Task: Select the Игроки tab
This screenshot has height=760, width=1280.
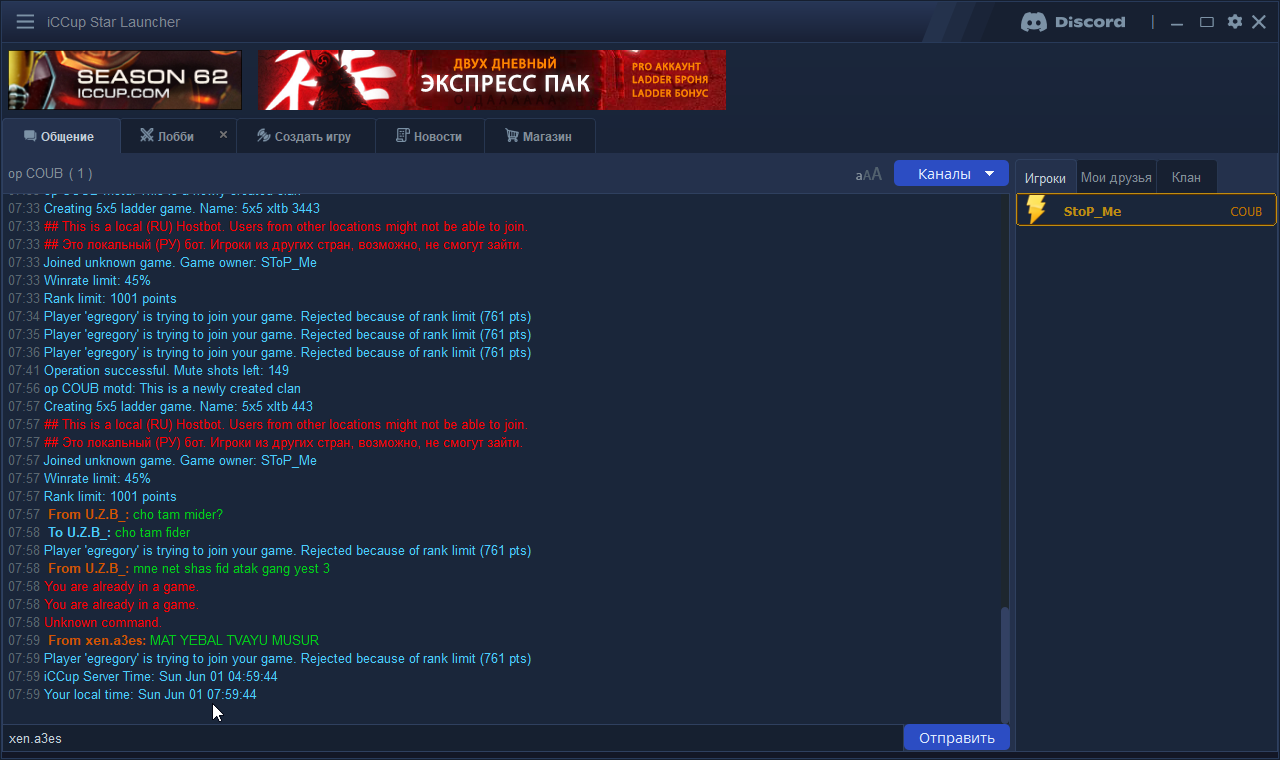Action: pos(1046,177)
